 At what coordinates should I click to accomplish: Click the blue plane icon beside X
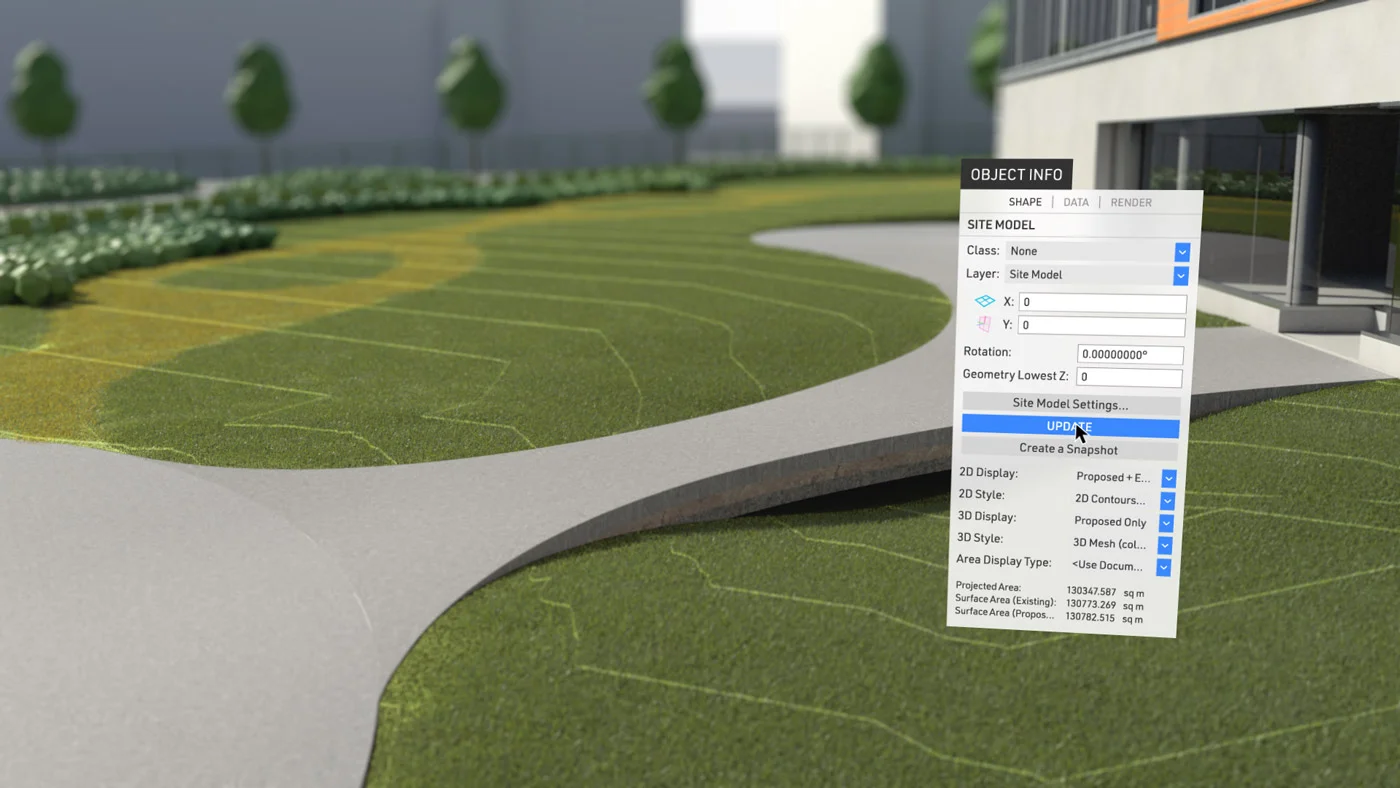point(985,301)
